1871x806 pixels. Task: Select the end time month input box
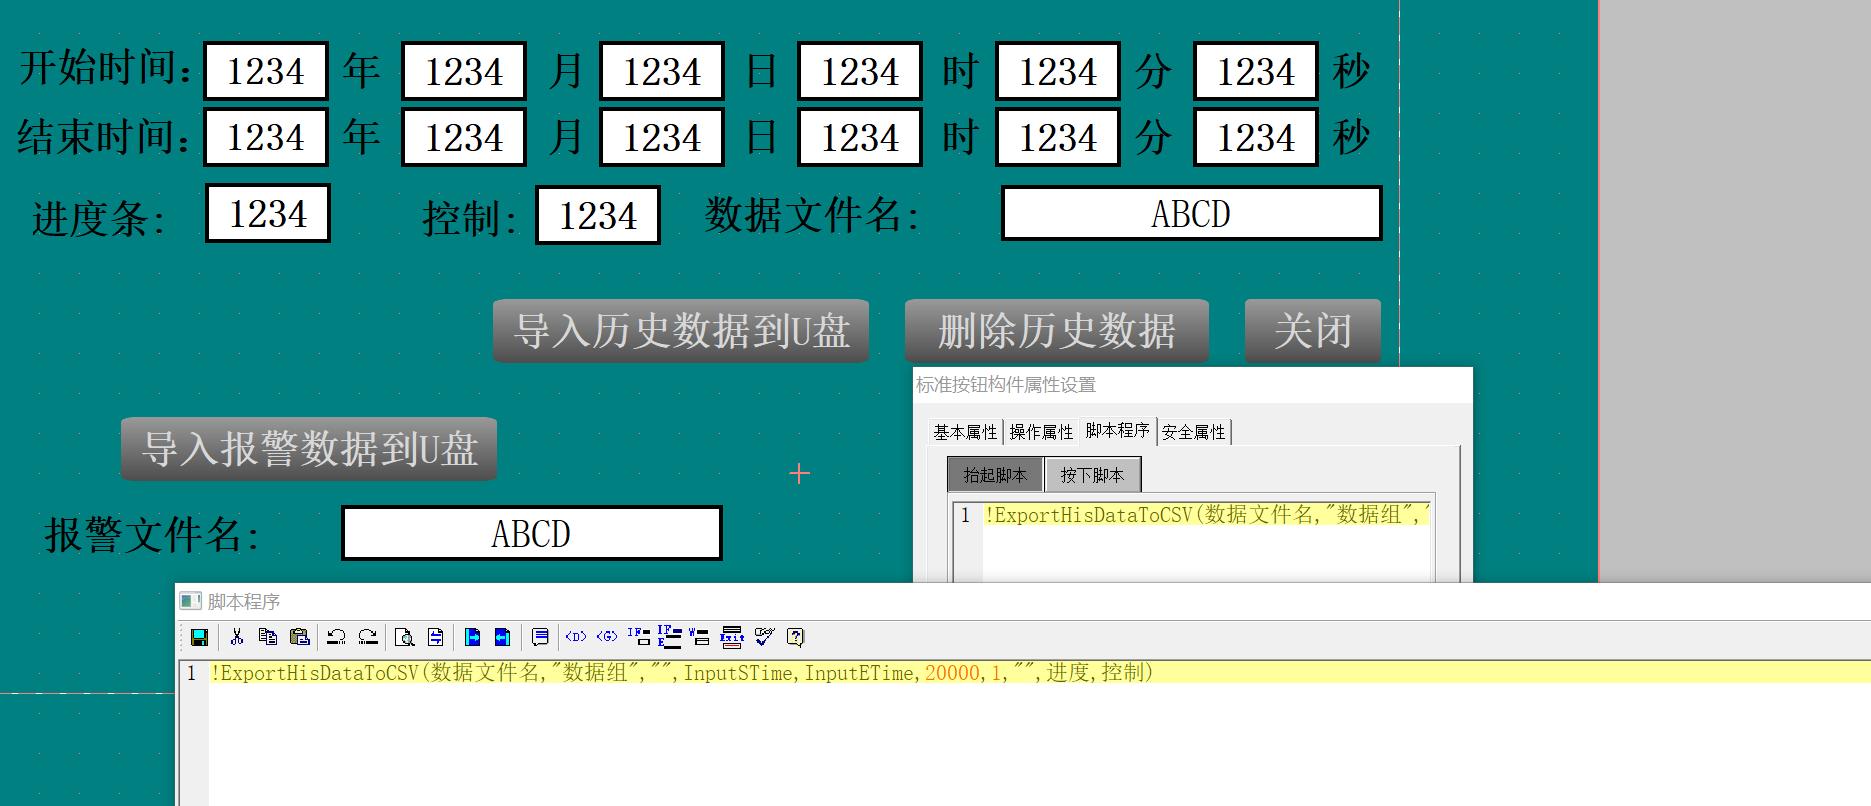(x=464, y=137)
